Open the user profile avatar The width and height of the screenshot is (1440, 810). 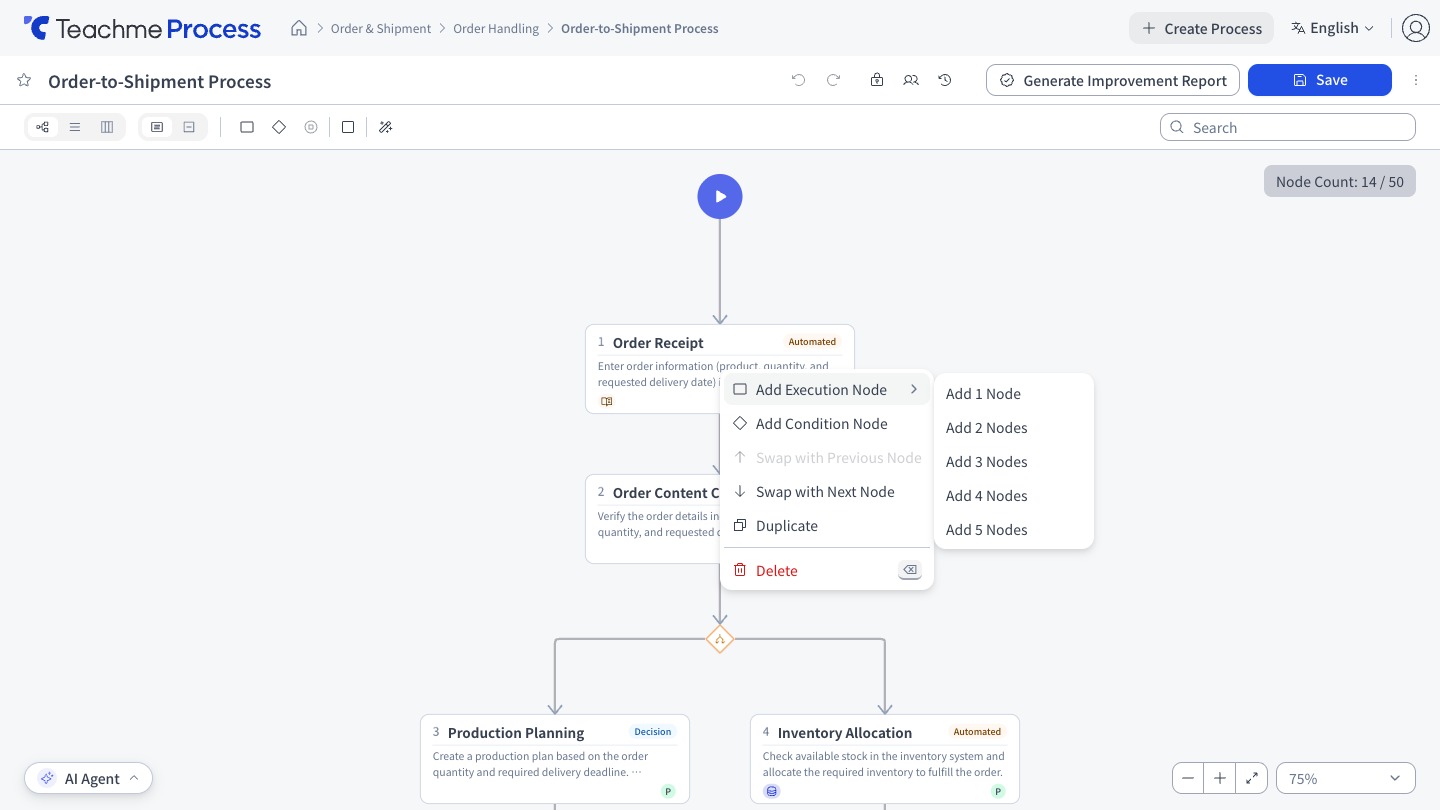tap(1416, 28)
